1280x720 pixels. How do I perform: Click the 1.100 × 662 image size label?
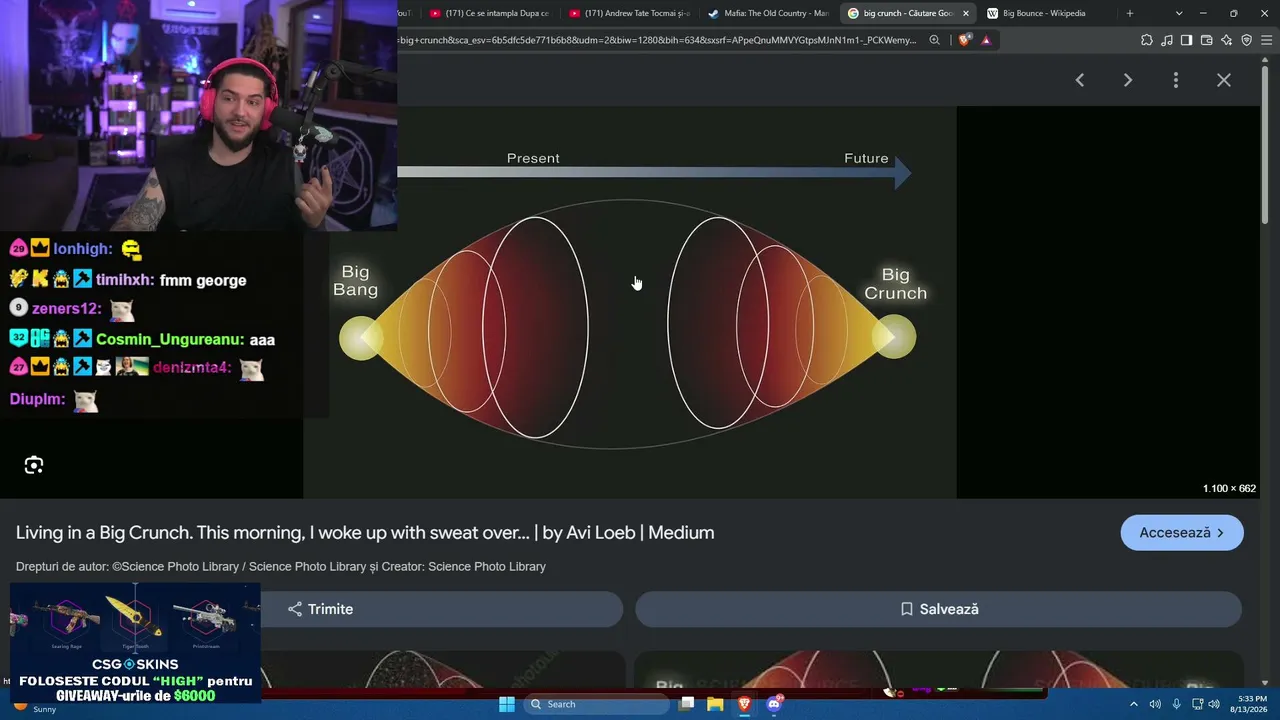(1229, 489)
